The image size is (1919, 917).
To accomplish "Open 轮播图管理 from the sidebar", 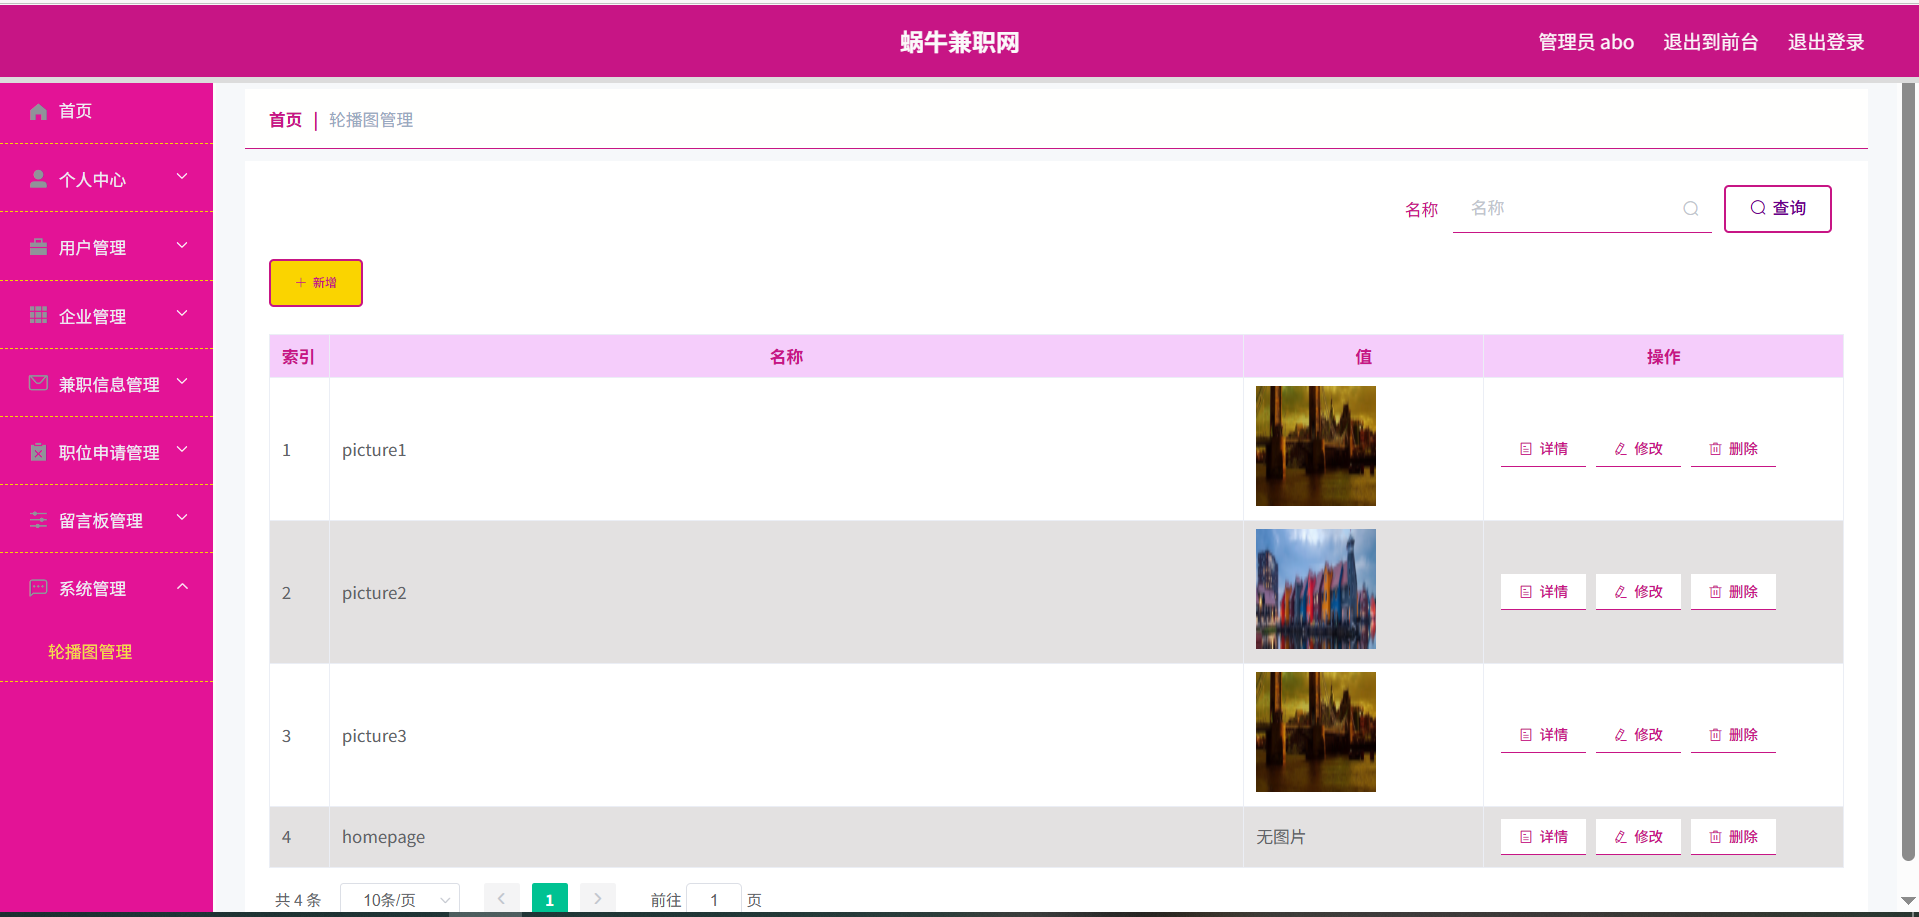I will [x=89, y=651].
